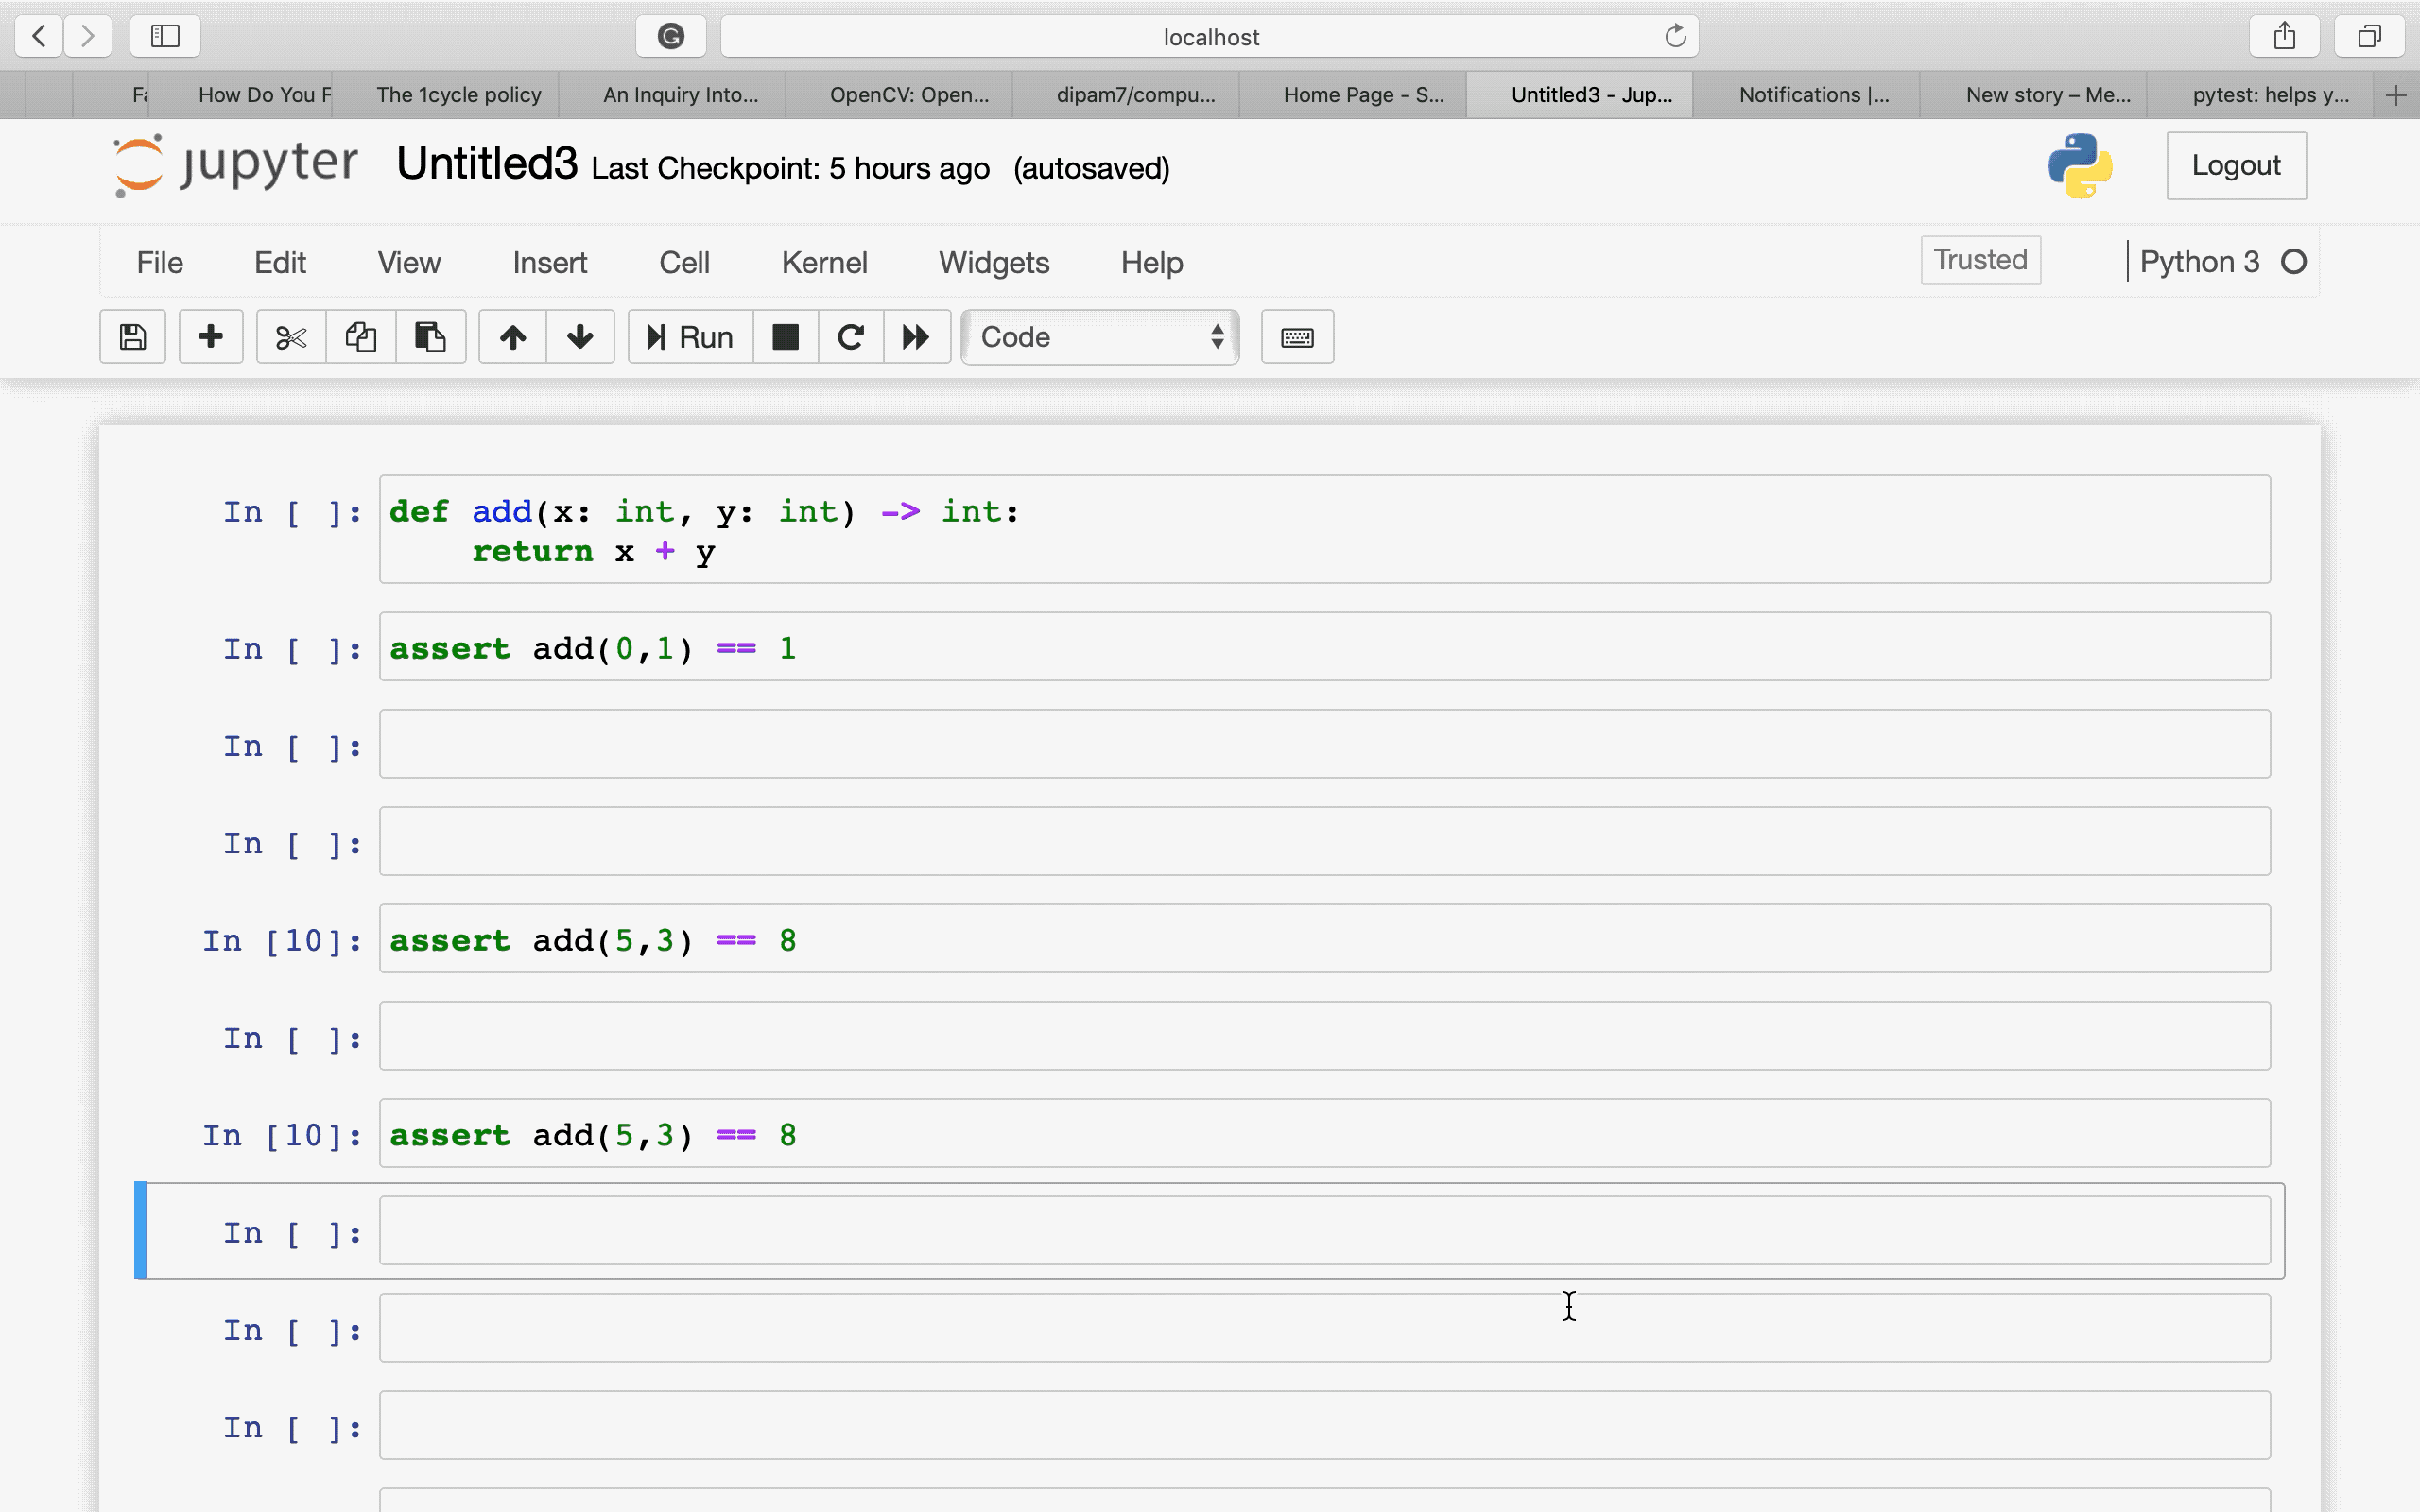2420x1512 pixels.
Task: Click the Logout button
Action: pyautogui.click(x=2236, y=165)
